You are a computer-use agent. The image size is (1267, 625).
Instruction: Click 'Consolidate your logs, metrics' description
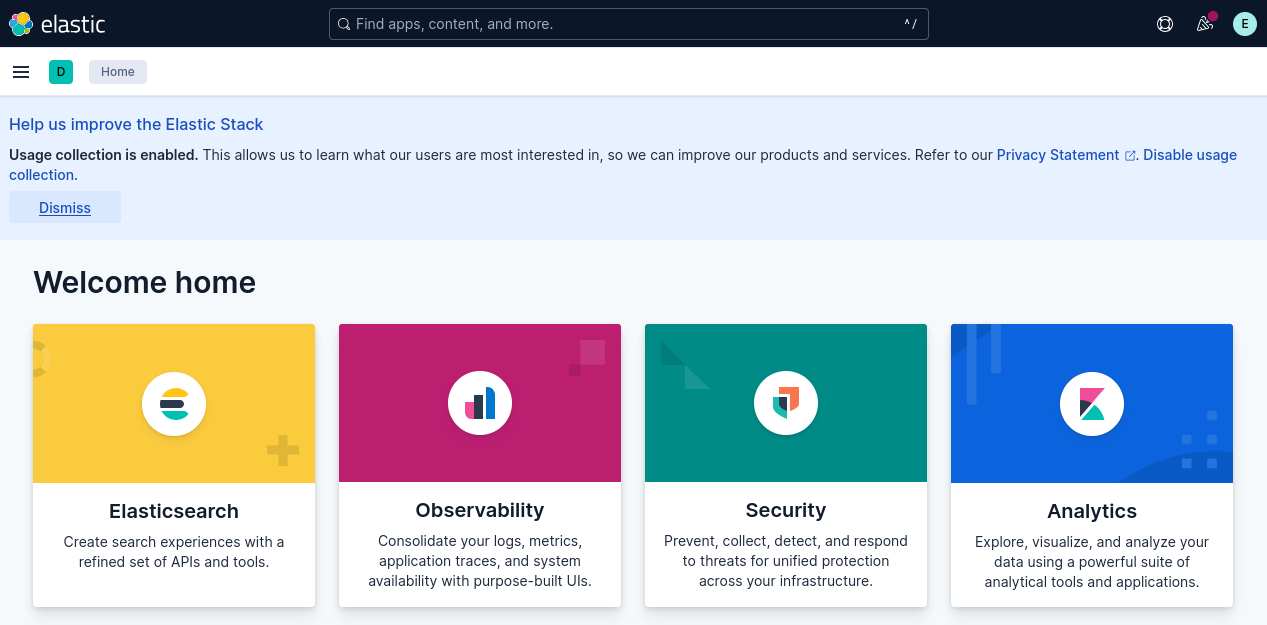(x=480, y=562)
